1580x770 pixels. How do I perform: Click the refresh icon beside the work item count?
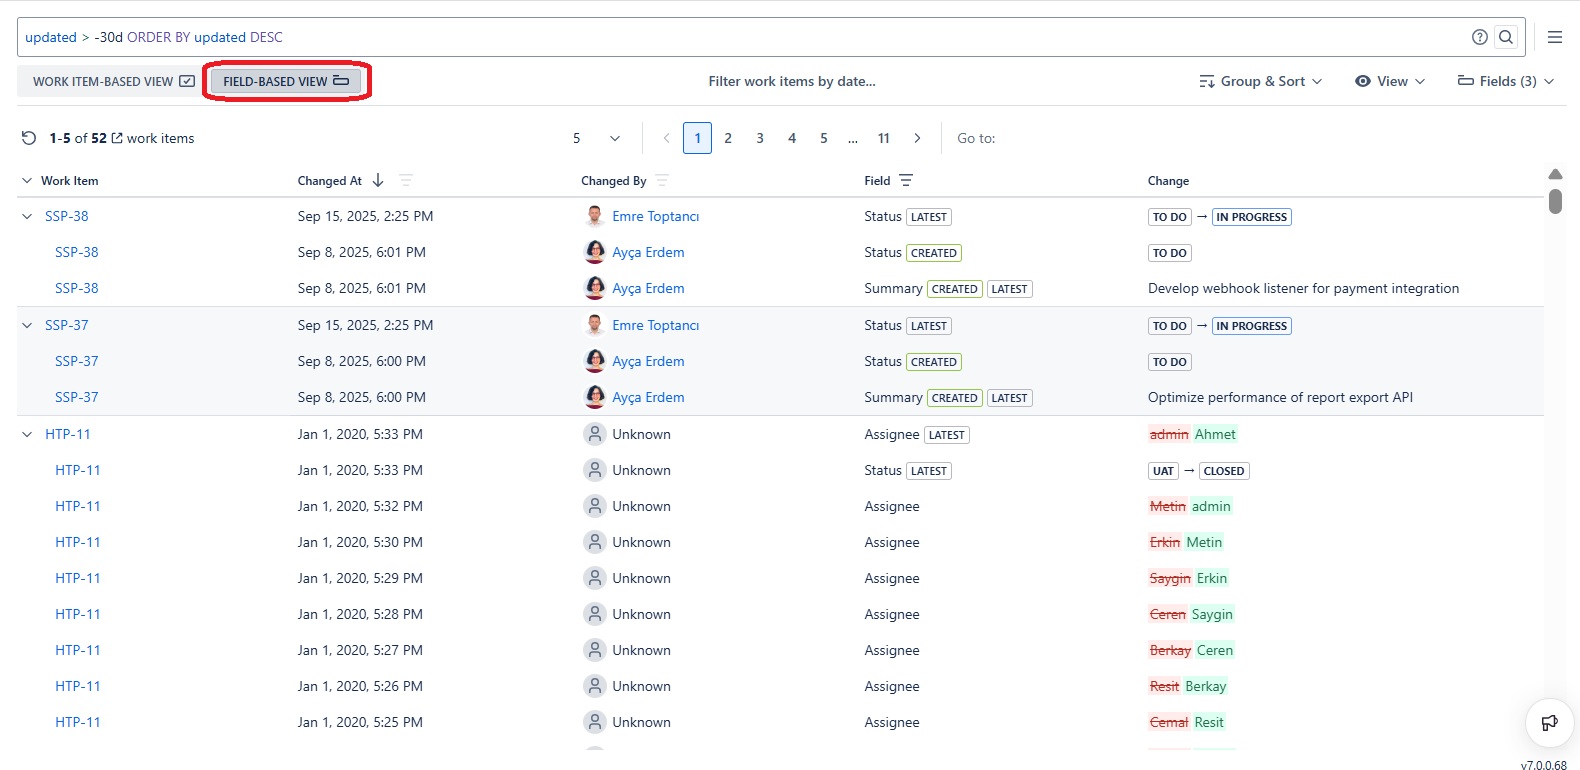click(x=29, y=138)
